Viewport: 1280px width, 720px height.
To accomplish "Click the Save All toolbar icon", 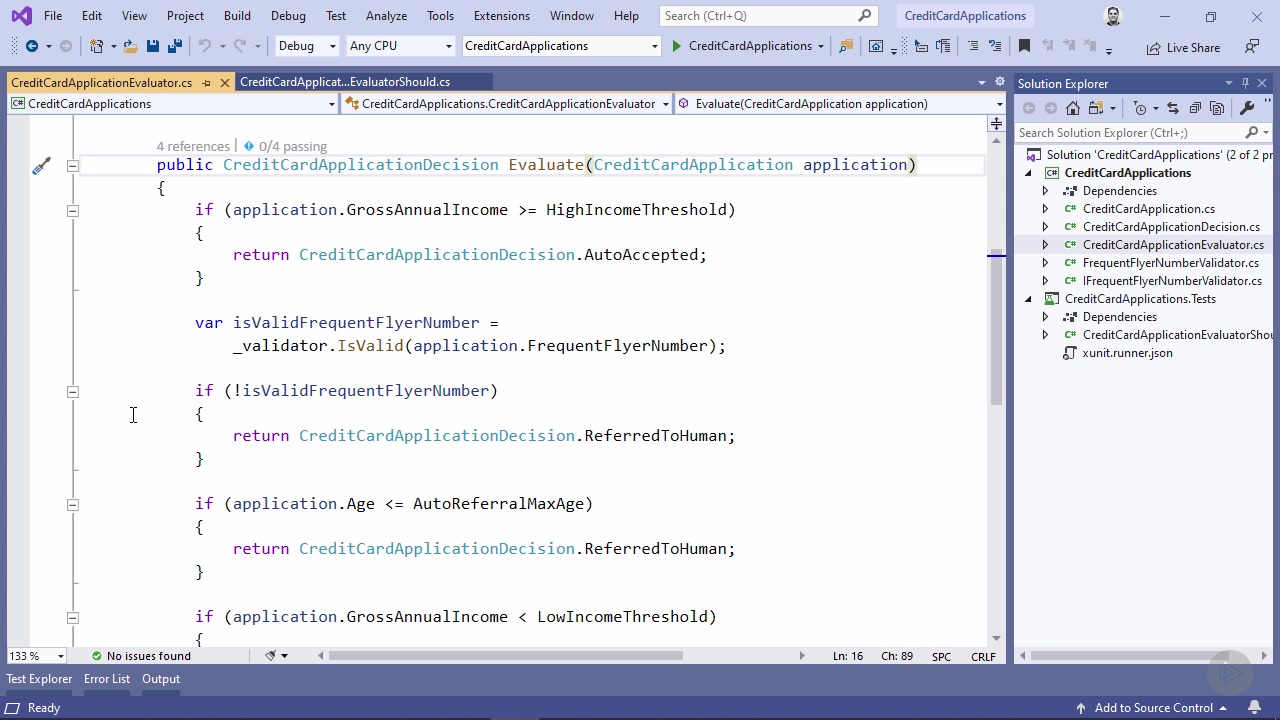I will [x=174, y=46].
